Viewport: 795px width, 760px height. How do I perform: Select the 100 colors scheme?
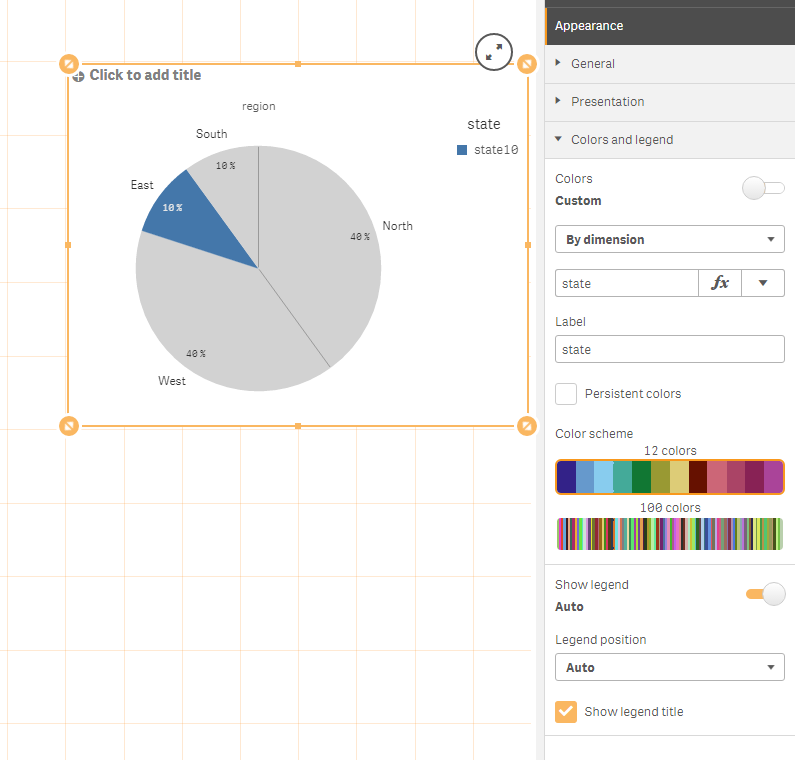[669, 534]
